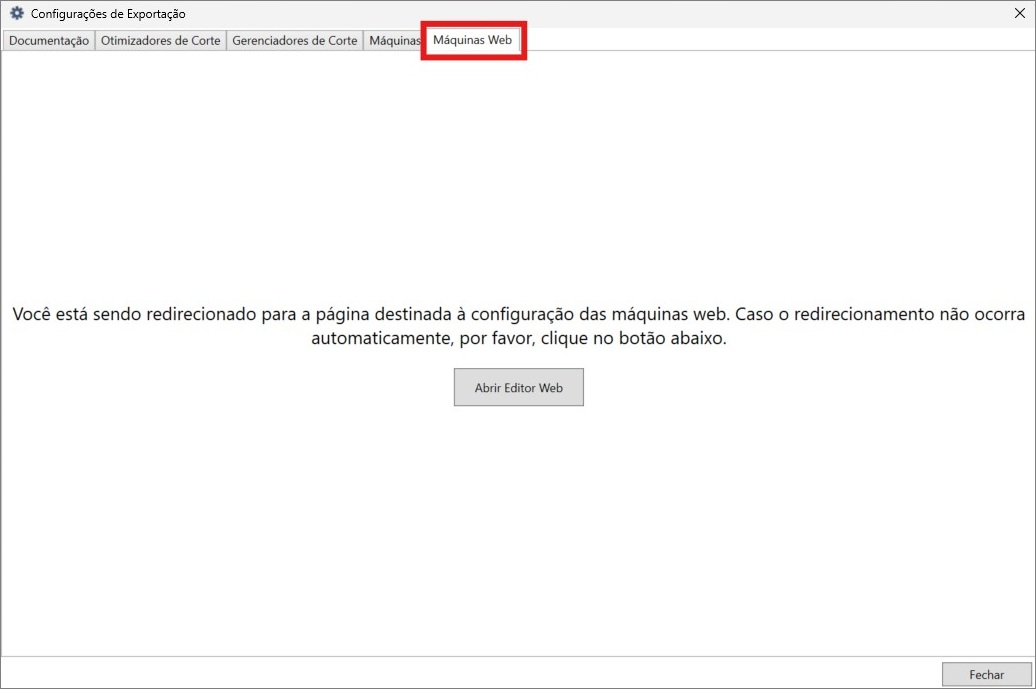
Task: Click the X to close the window
Action: (x=1018, y=13)
